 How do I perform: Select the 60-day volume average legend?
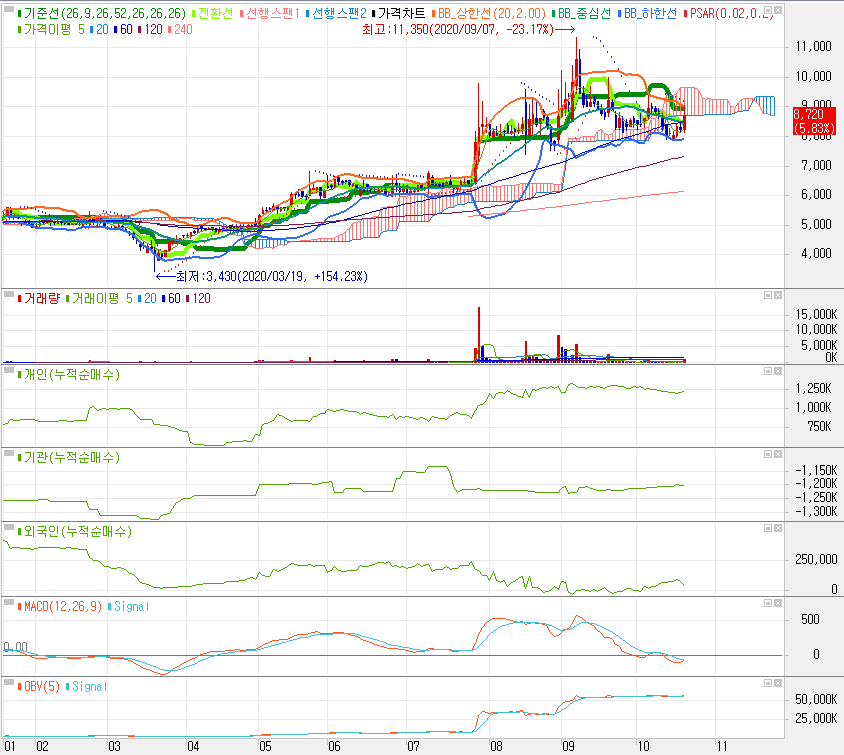point(171,299)
